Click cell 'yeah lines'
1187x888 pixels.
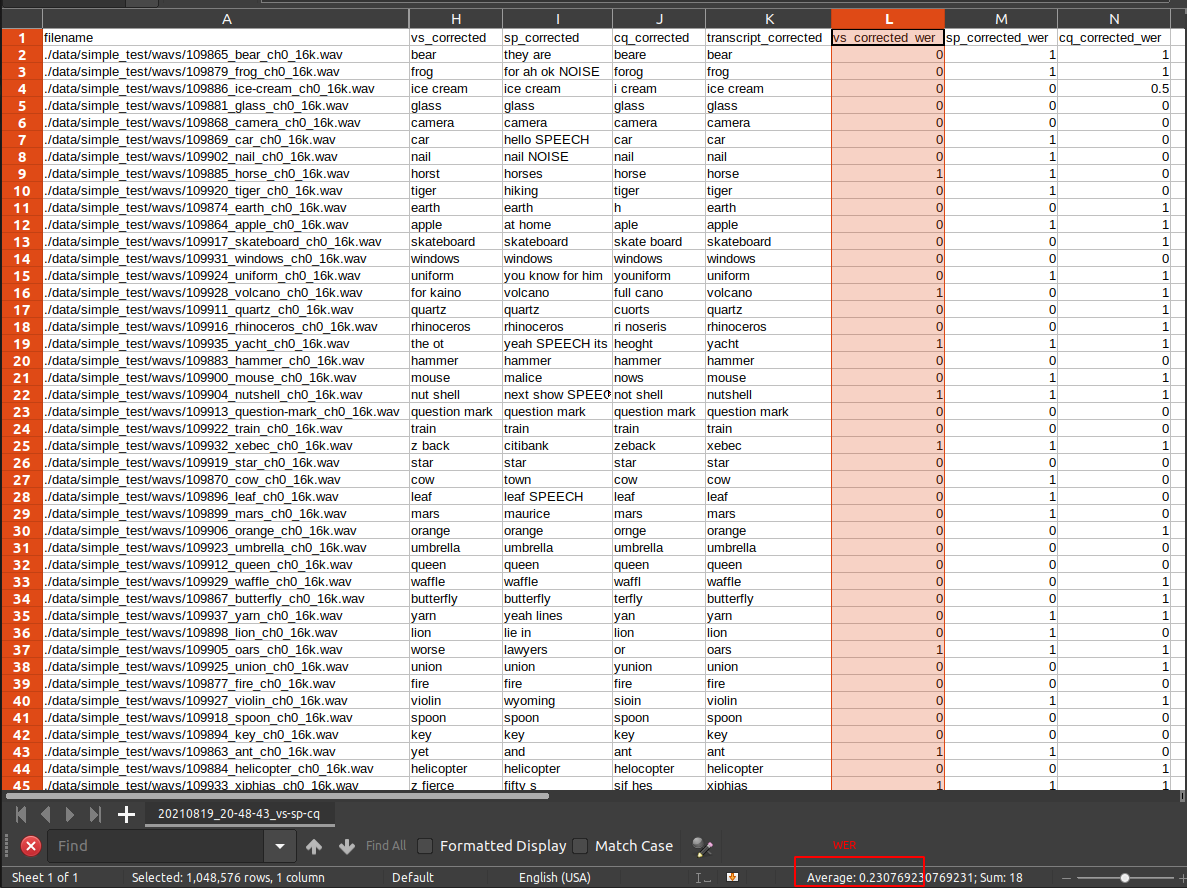tap(557, 615)
